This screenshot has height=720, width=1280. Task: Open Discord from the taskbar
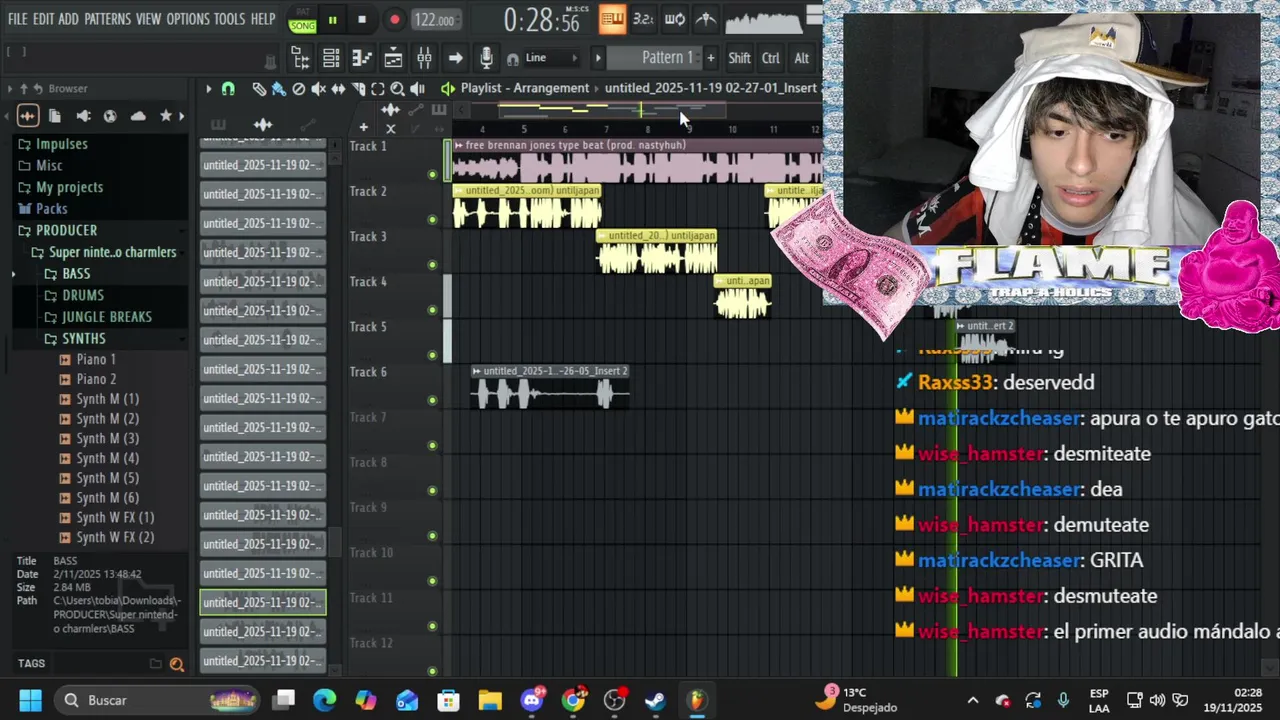tap(532, 700)
